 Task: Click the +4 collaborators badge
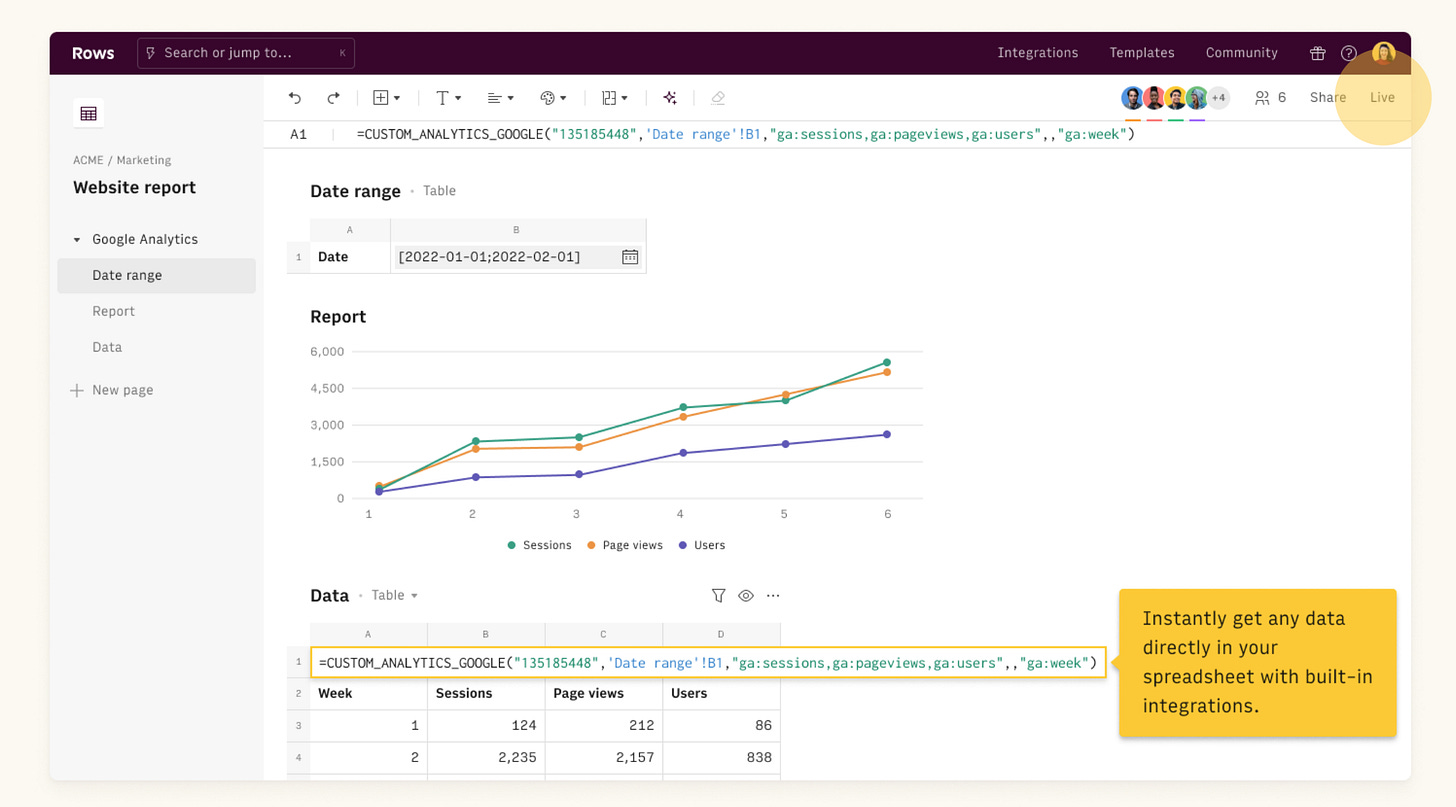(1218, 98)
